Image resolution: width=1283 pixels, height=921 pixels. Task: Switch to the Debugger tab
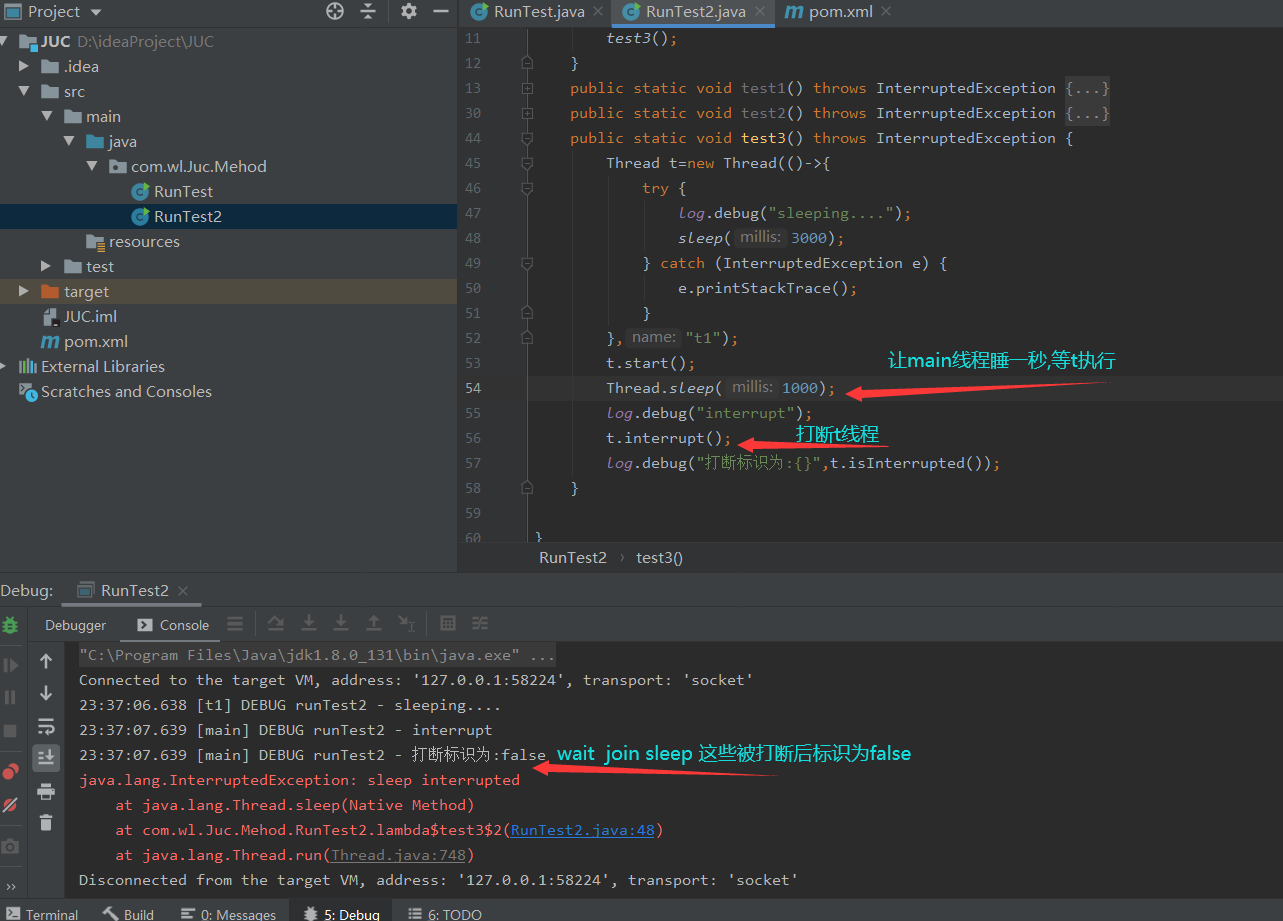click(75, 625)
